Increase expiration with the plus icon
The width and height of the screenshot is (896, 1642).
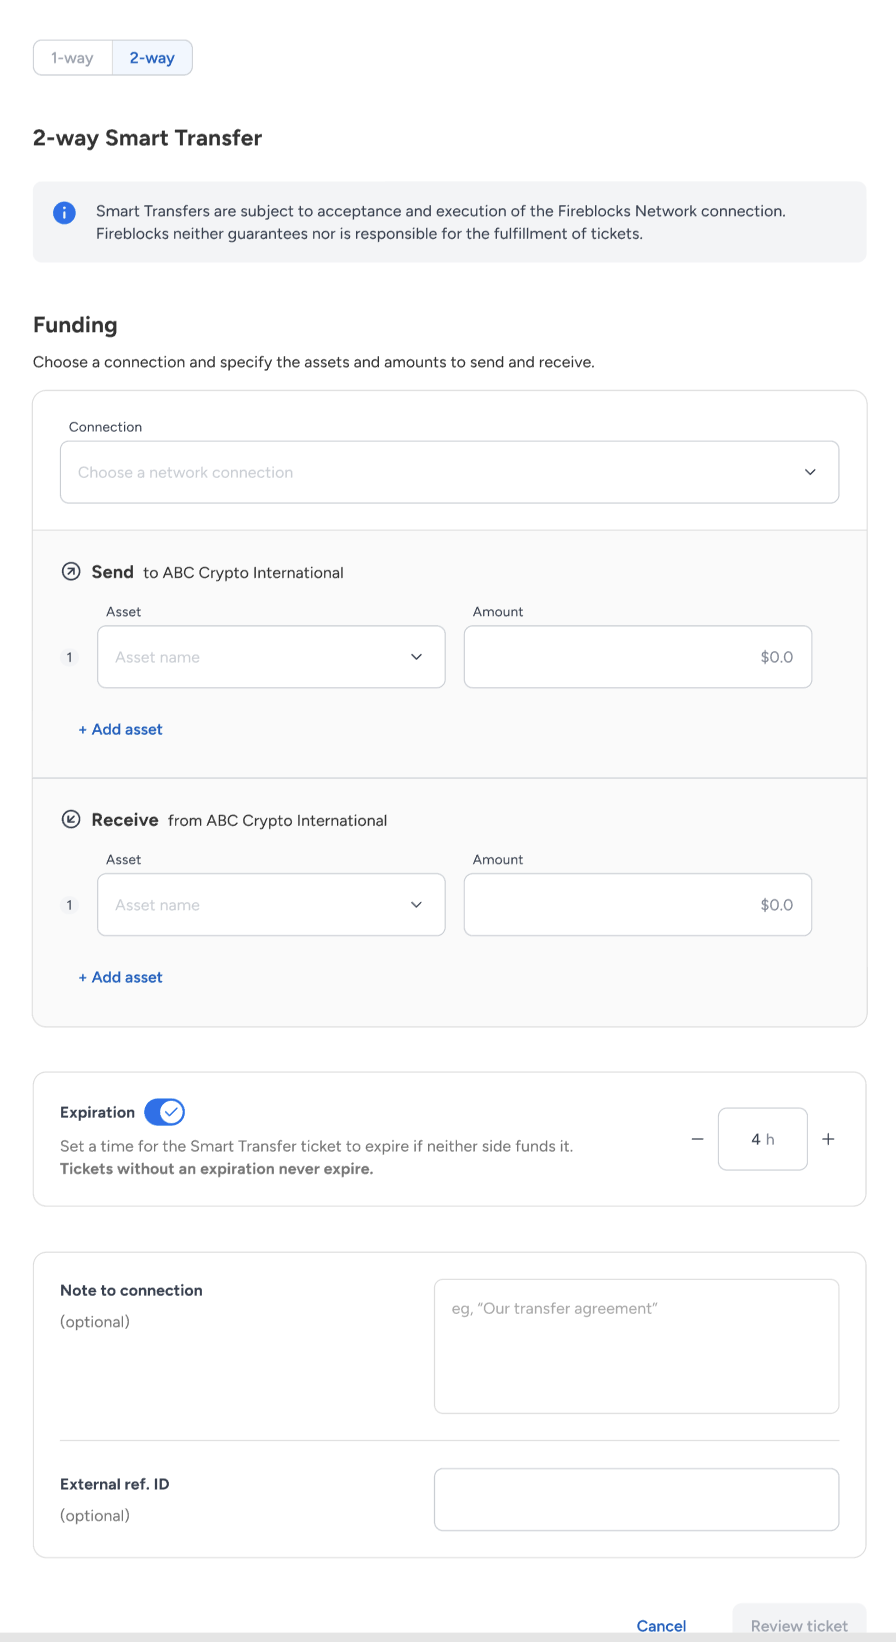pos(828,1139)
